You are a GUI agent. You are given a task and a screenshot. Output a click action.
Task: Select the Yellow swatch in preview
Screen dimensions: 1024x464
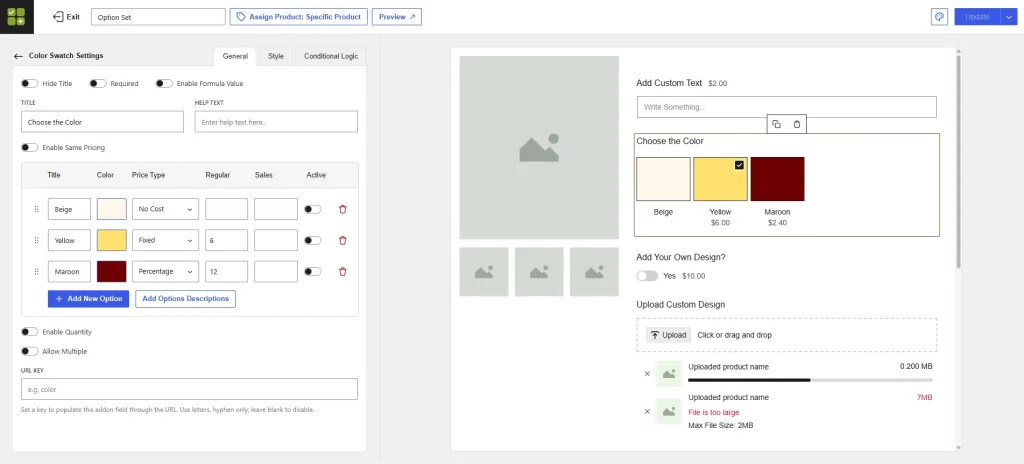720,179
